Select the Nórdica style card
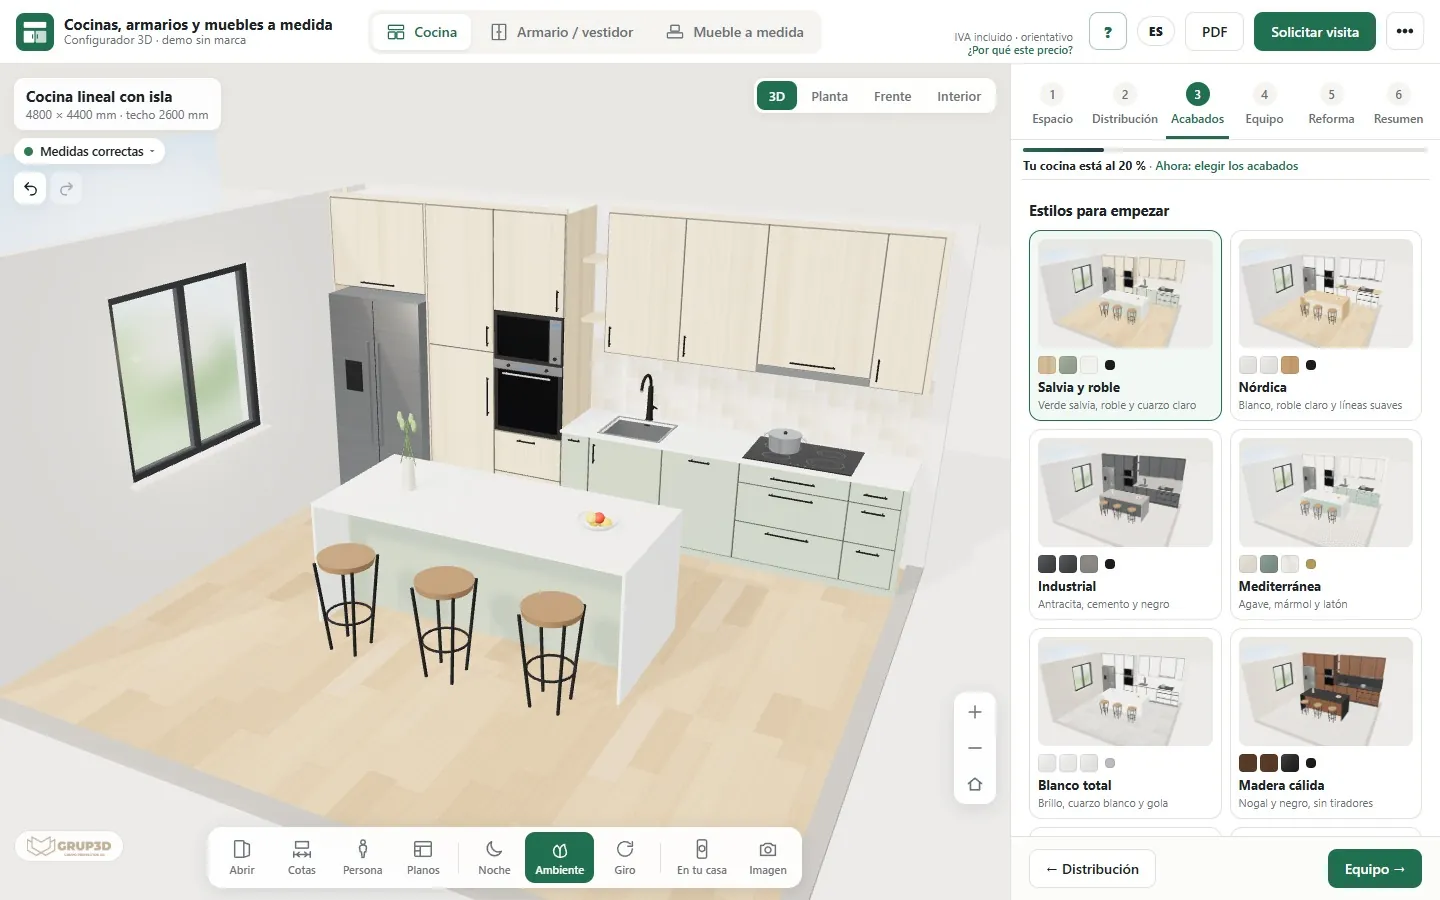The height and width of the screenshot is (900, 1440). (x=1325, y=326)
